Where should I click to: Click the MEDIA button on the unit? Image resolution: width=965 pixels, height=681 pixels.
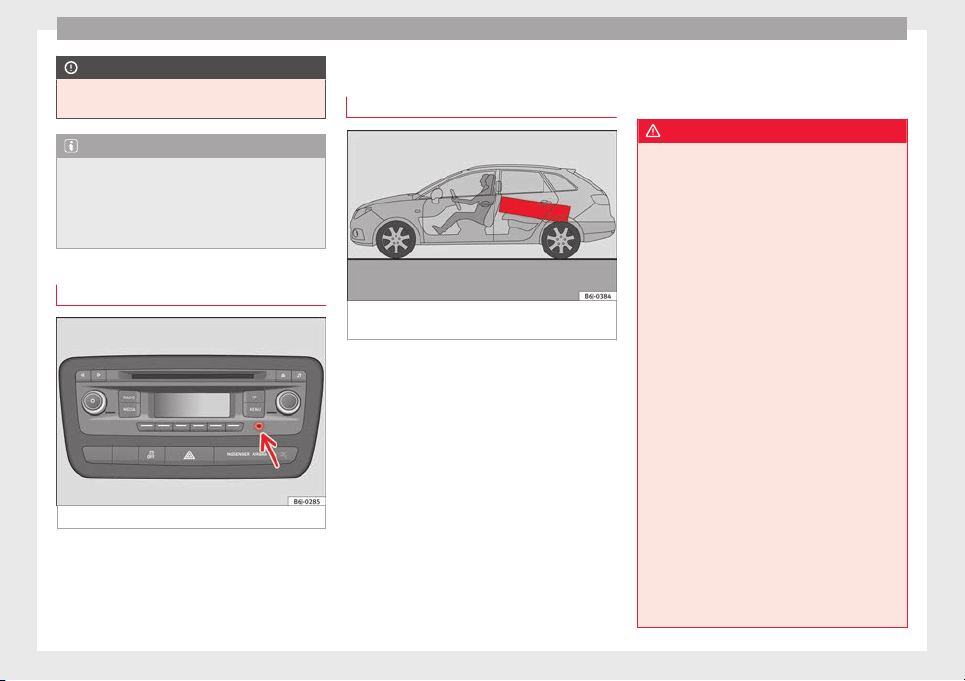pyautogui.click(x=129, y=409)
